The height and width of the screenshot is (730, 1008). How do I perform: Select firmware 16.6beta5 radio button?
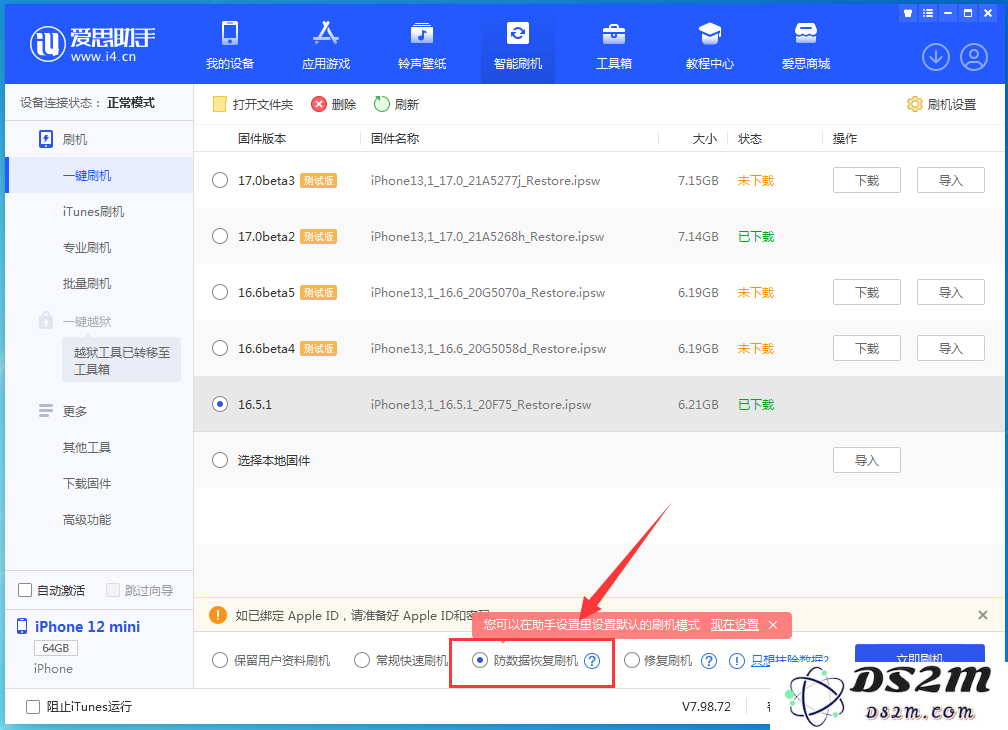[220, 292]
